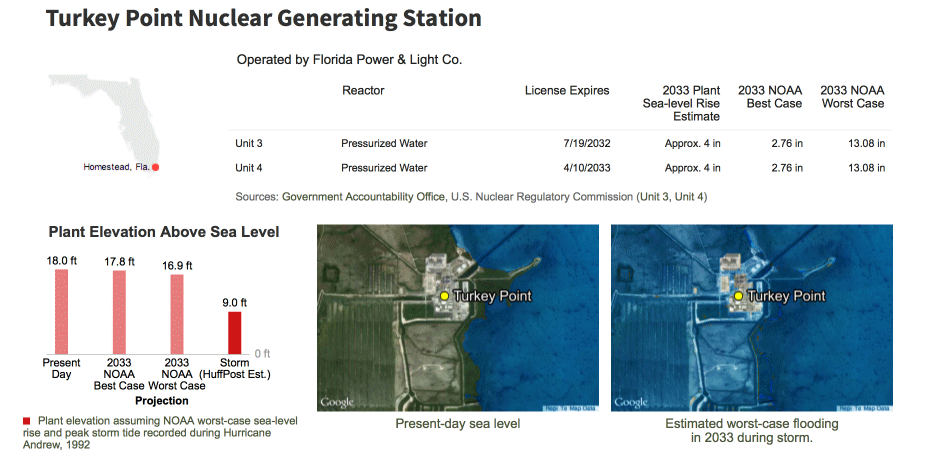
Task: Click the 'Present-day sea level' map caption
Action: 458,424
